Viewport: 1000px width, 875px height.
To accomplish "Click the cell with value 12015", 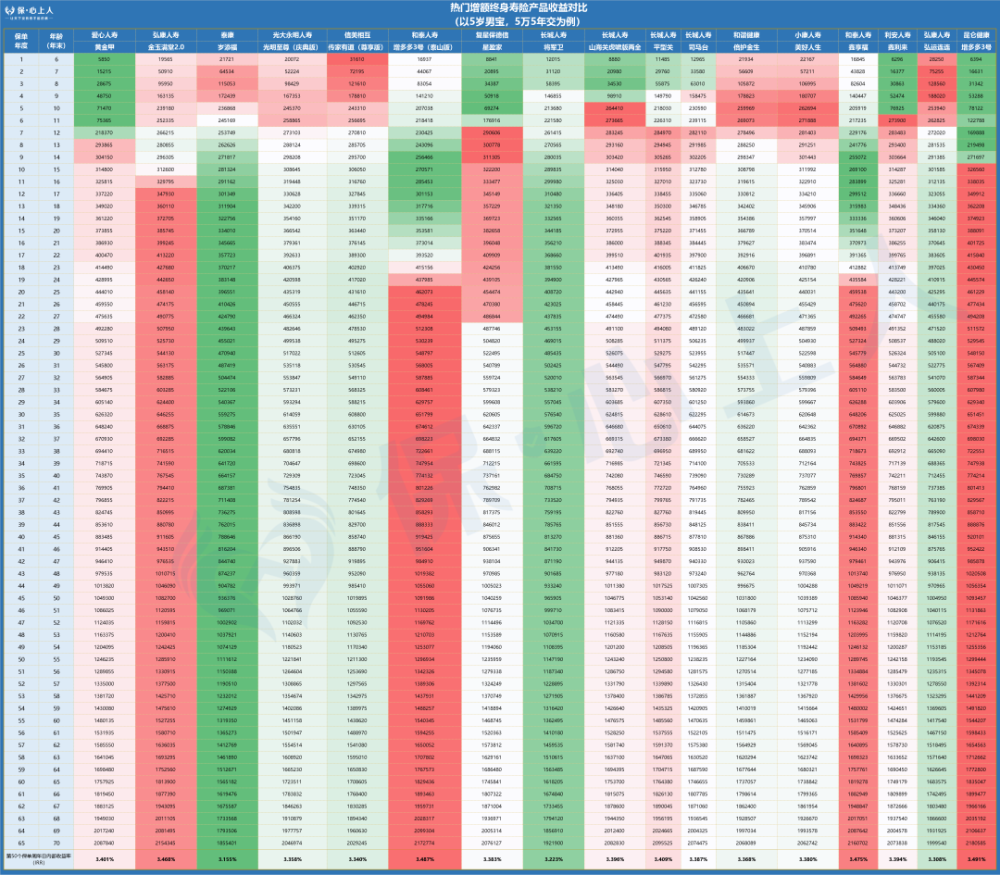I will click(x=553, y=59).
